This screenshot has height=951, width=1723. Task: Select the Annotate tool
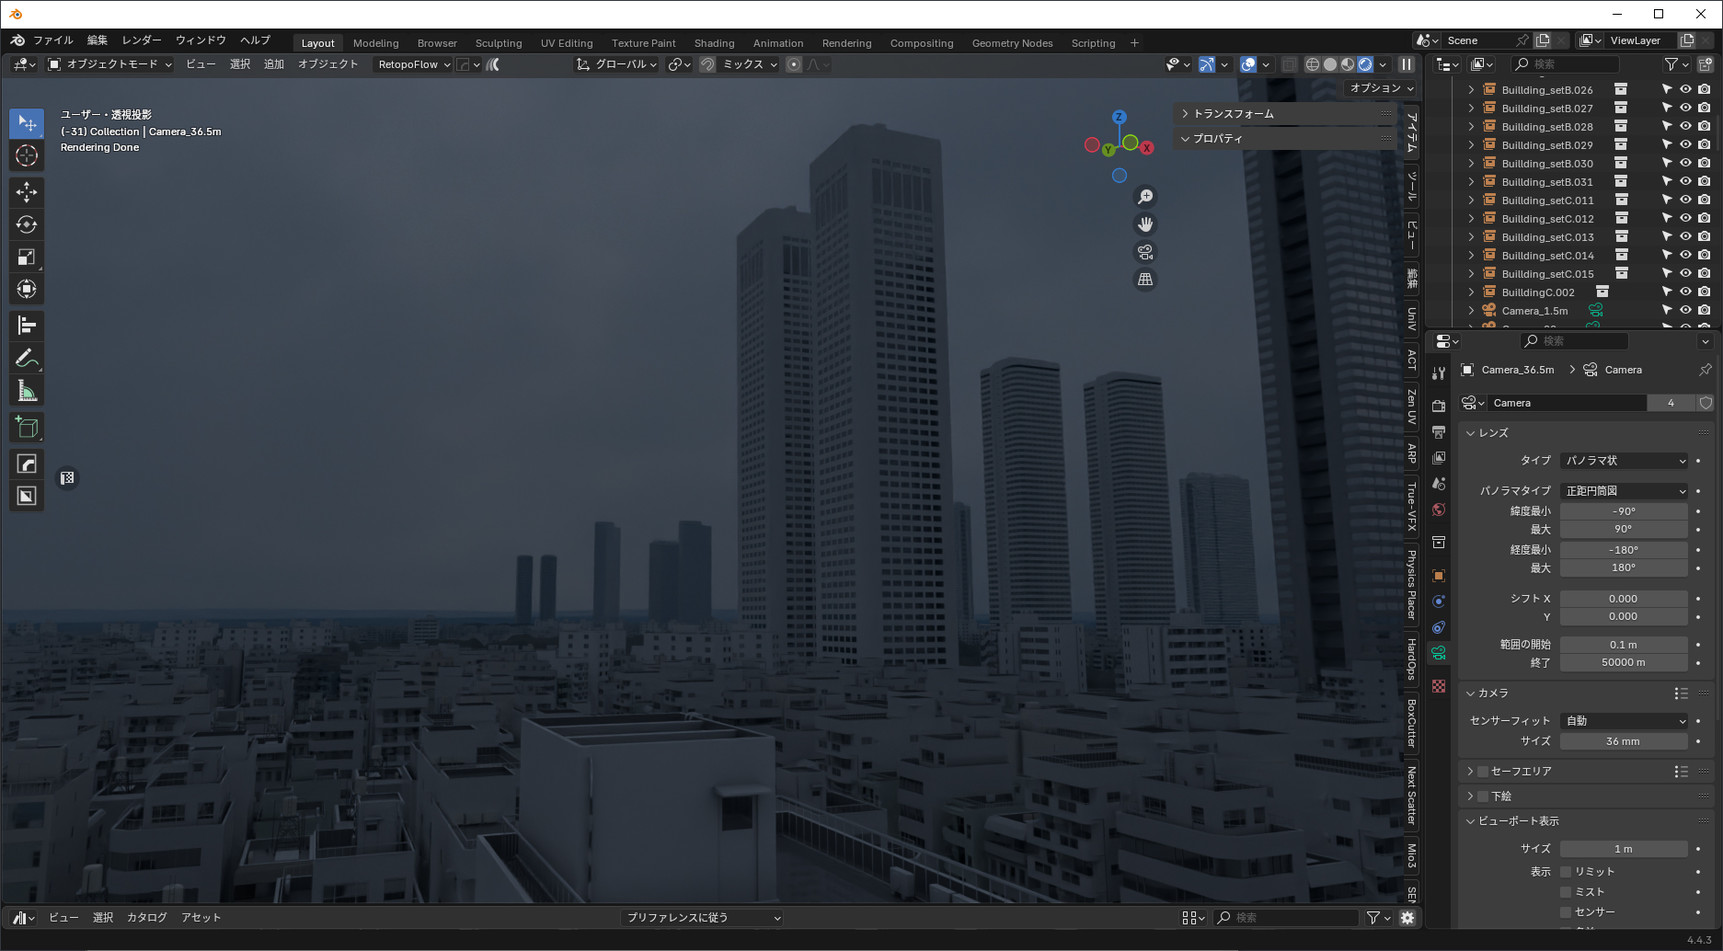[27, 358]
